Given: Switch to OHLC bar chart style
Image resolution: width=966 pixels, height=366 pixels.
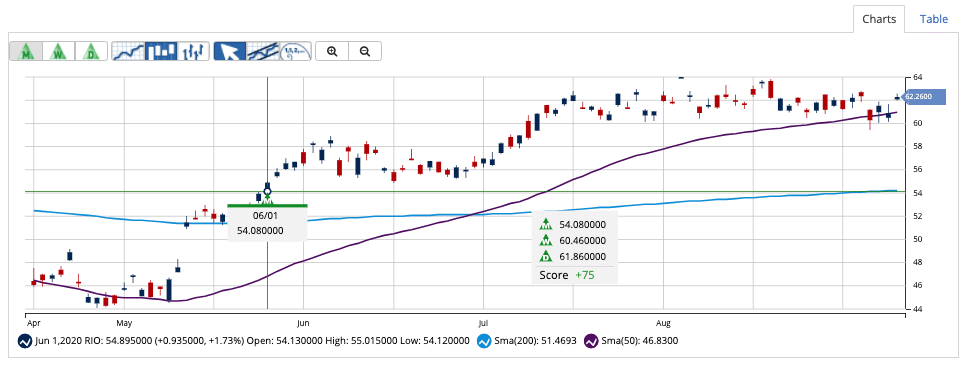Looking at the screenshot, I should coord(193,51).
